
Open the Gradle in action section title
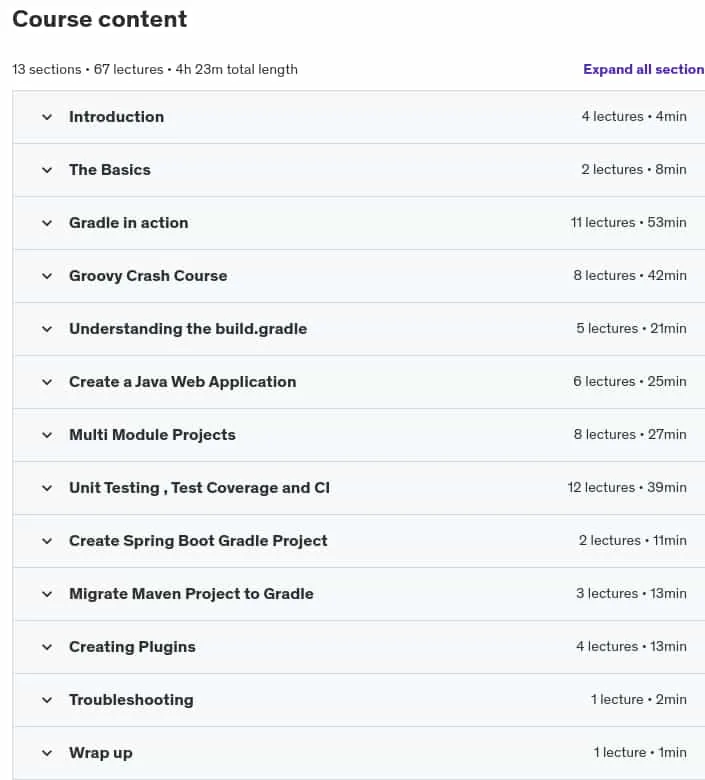128,223
